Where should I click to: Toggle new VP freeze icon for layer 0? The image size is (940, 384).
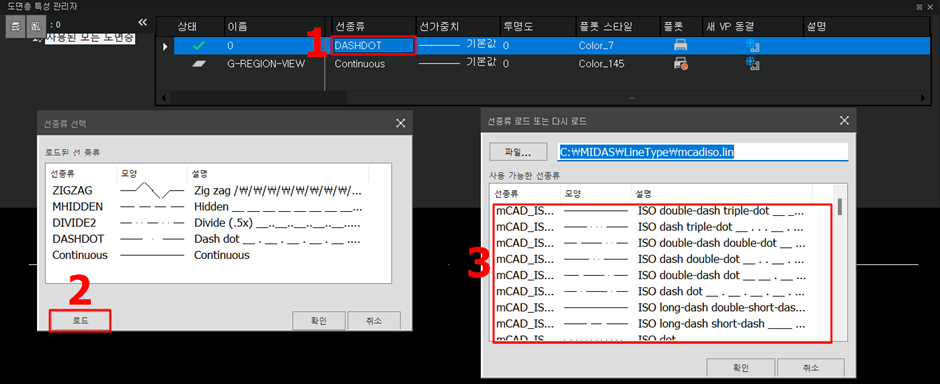[x=752, y=45]
